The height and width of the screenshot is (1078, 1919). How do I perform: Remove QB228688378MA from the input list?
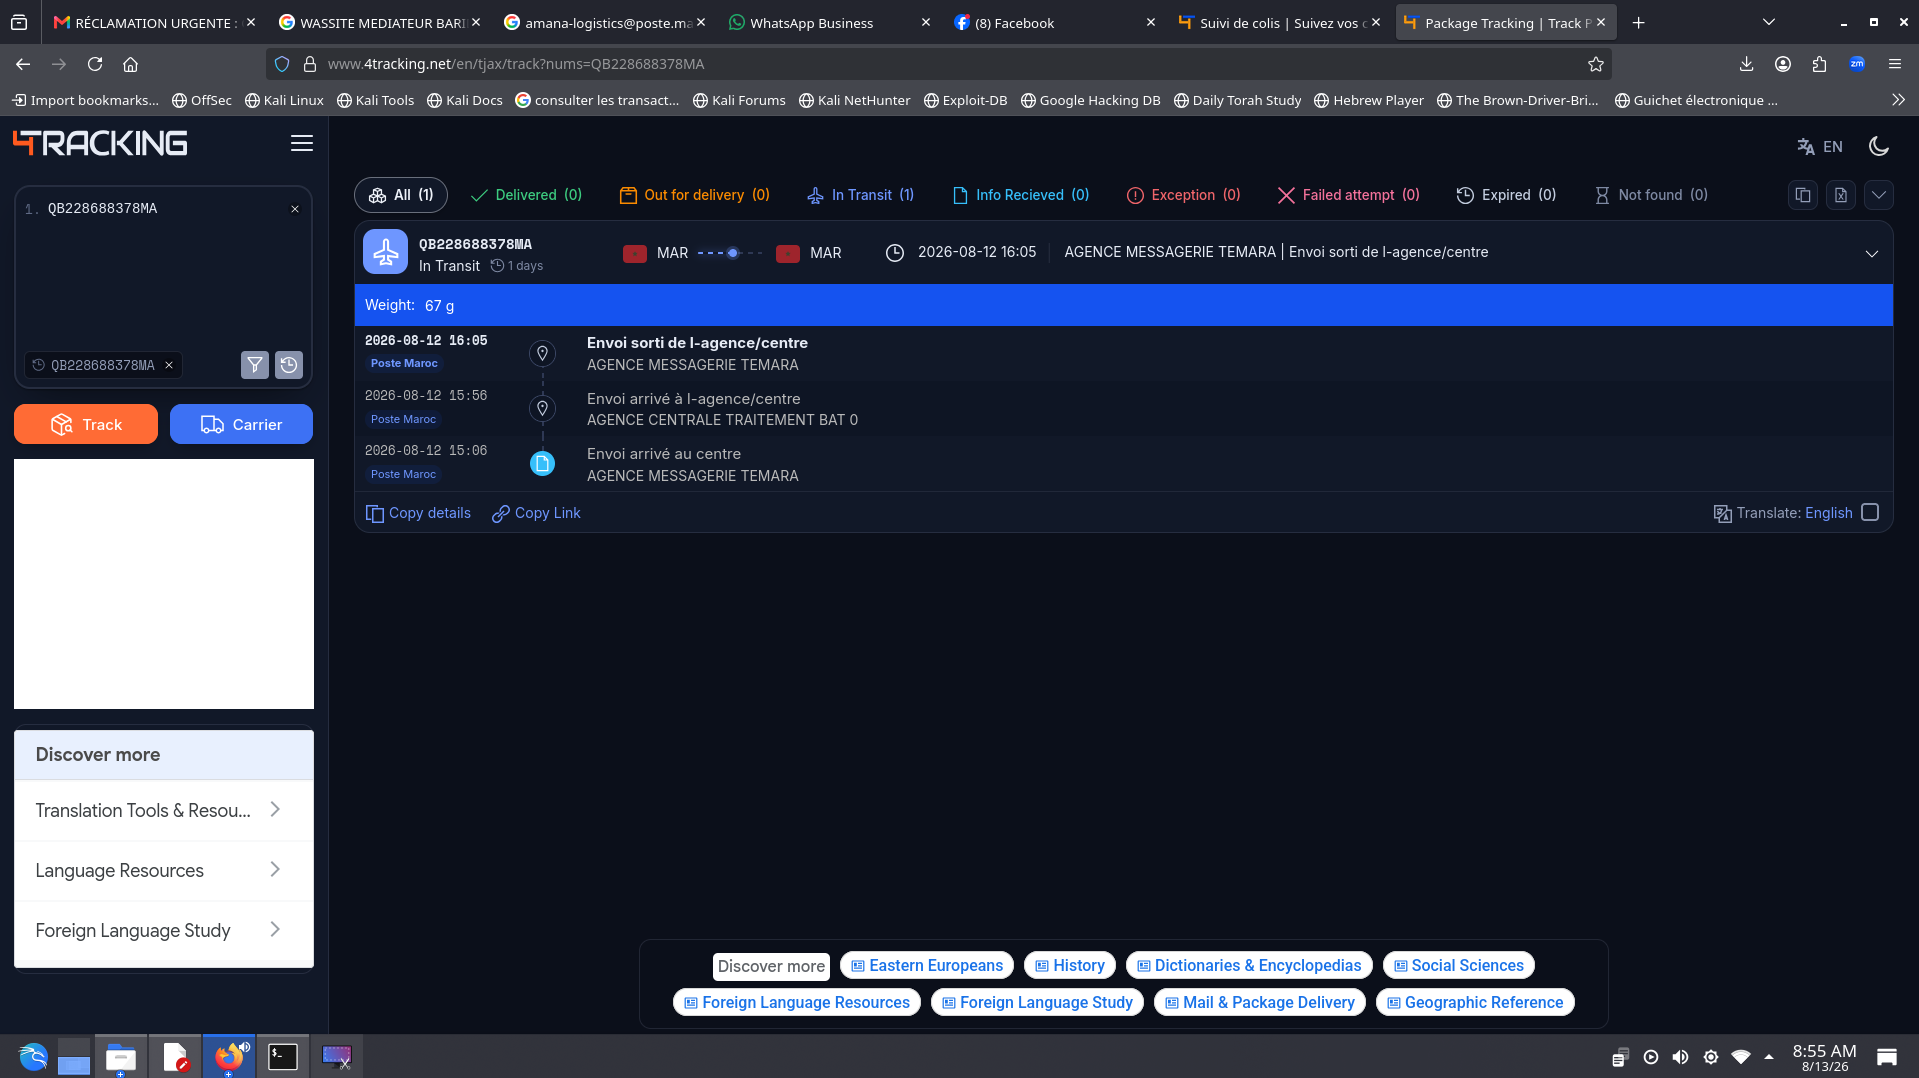[x=295, y=209]
